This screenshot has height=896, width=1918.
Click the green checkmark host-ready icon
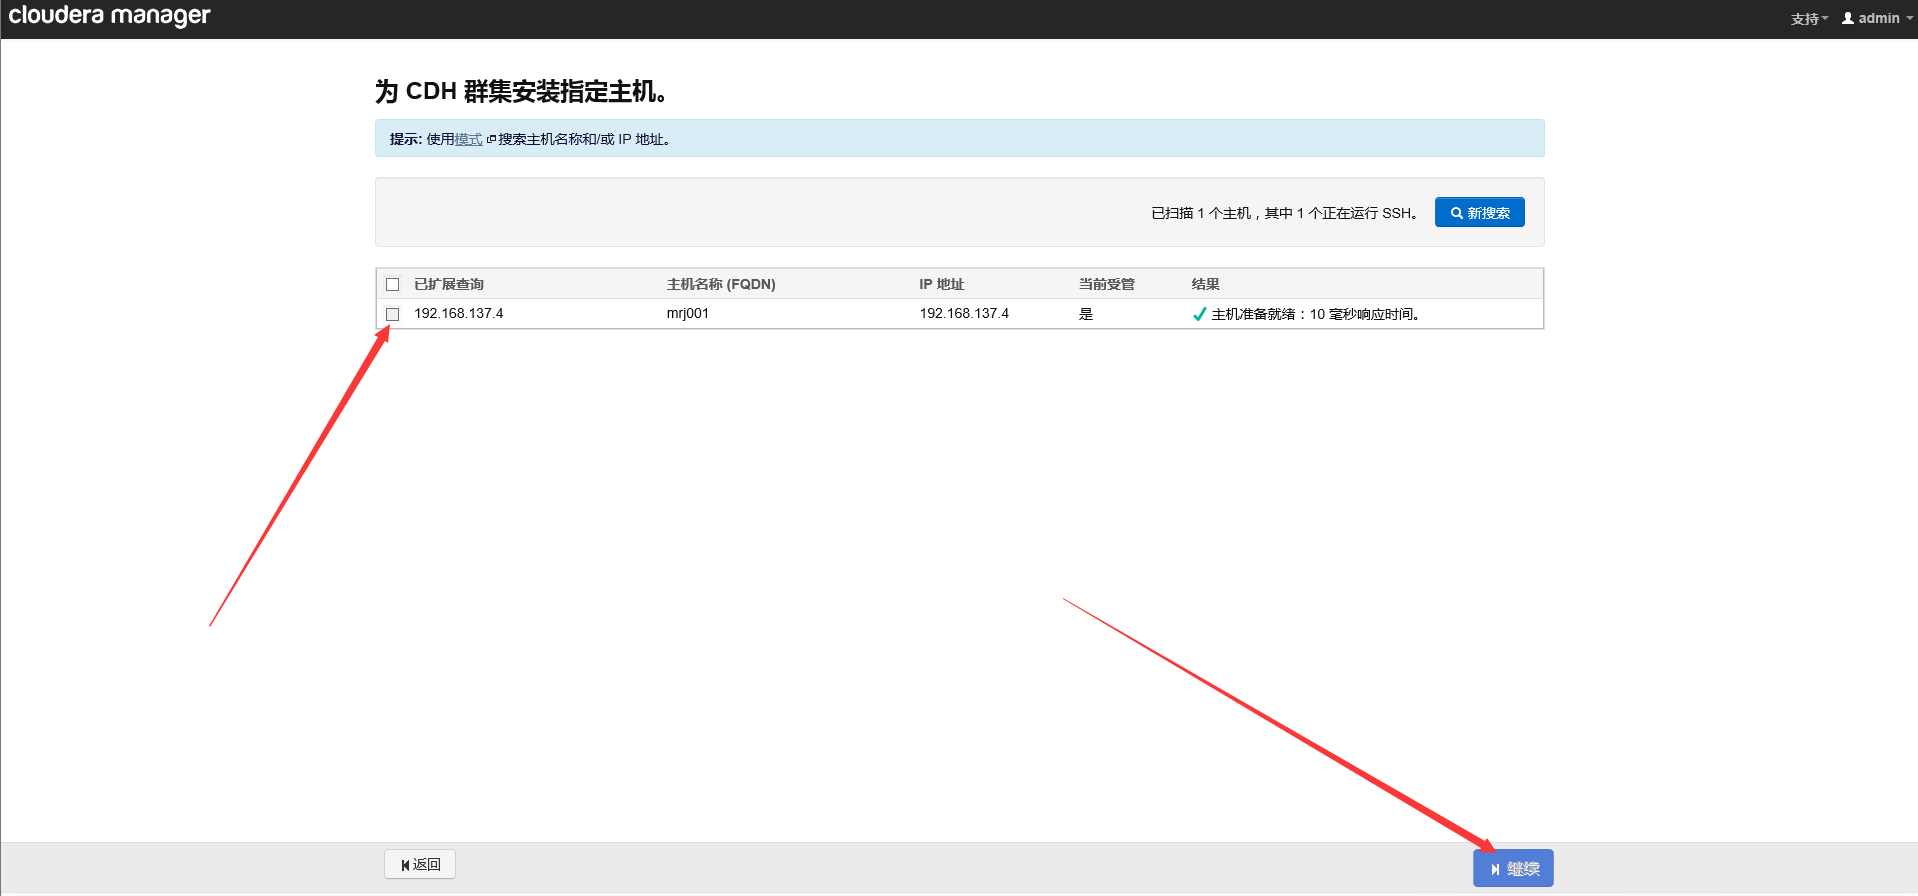[1199, 314]
